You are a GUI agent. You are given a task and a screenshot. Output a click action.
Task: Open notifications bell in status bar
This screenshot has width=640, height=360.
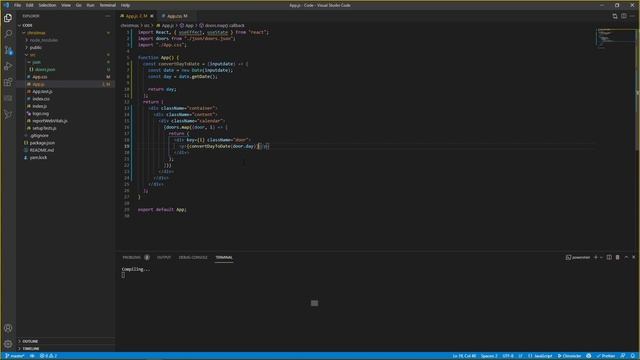tap(632, 356)
